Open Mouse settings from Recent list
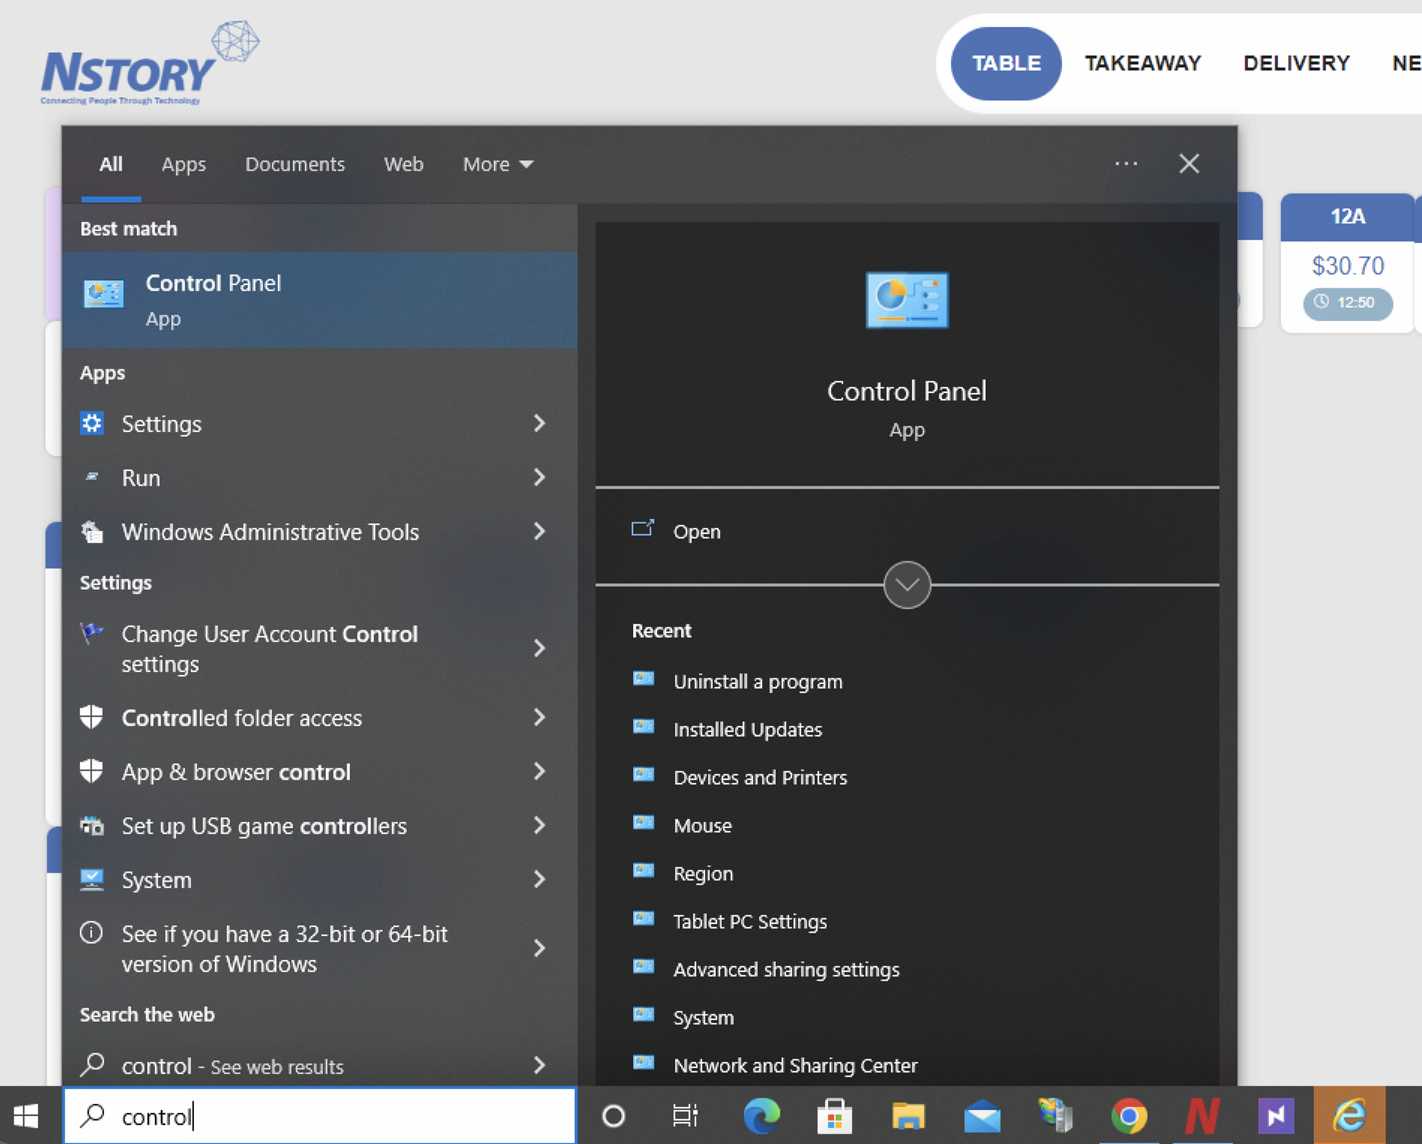1422x1144 pixels. click(x=702, y=825)
